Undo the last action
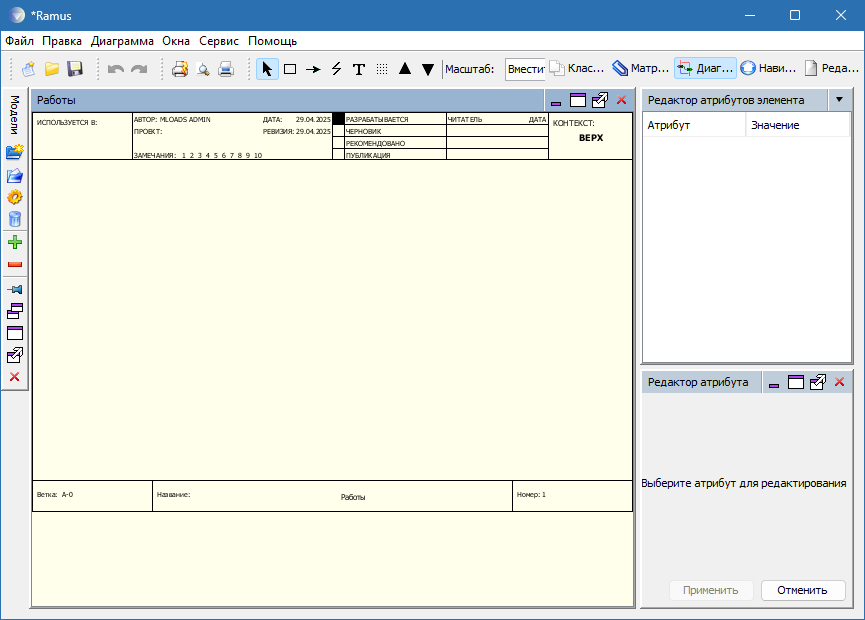This screenshot has width=865, height=620. 116,69
